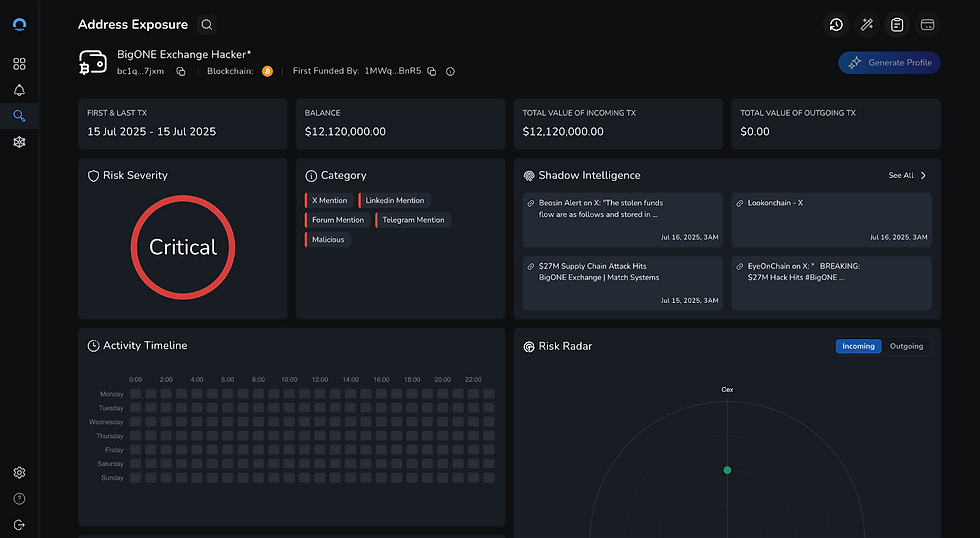This screenshot has height=538, width=980.
Task: Click link icon on Lookonchain card
Action: click(x=739, y=203)
